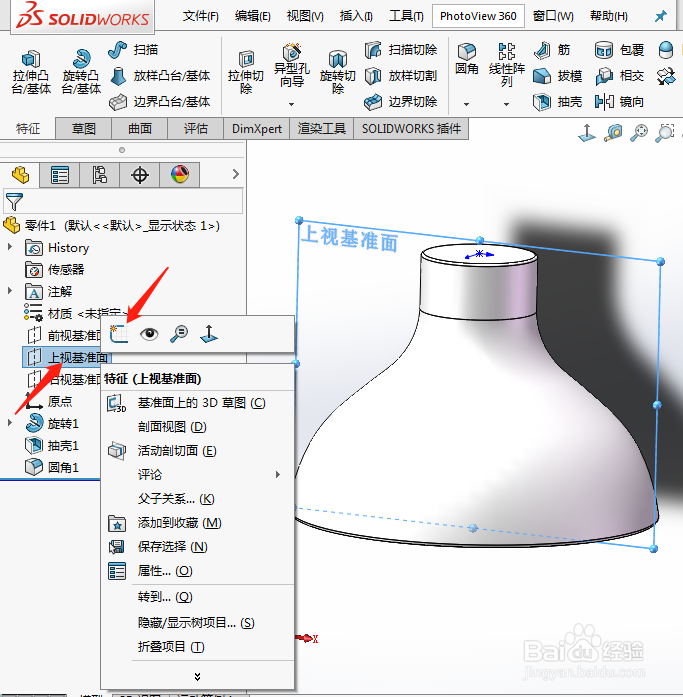The width and height of the screenshot is (683, 697).
Task: Select the Extruded Boss/Base (拉伸凸台/基体) tool
Action: (31, 72)
